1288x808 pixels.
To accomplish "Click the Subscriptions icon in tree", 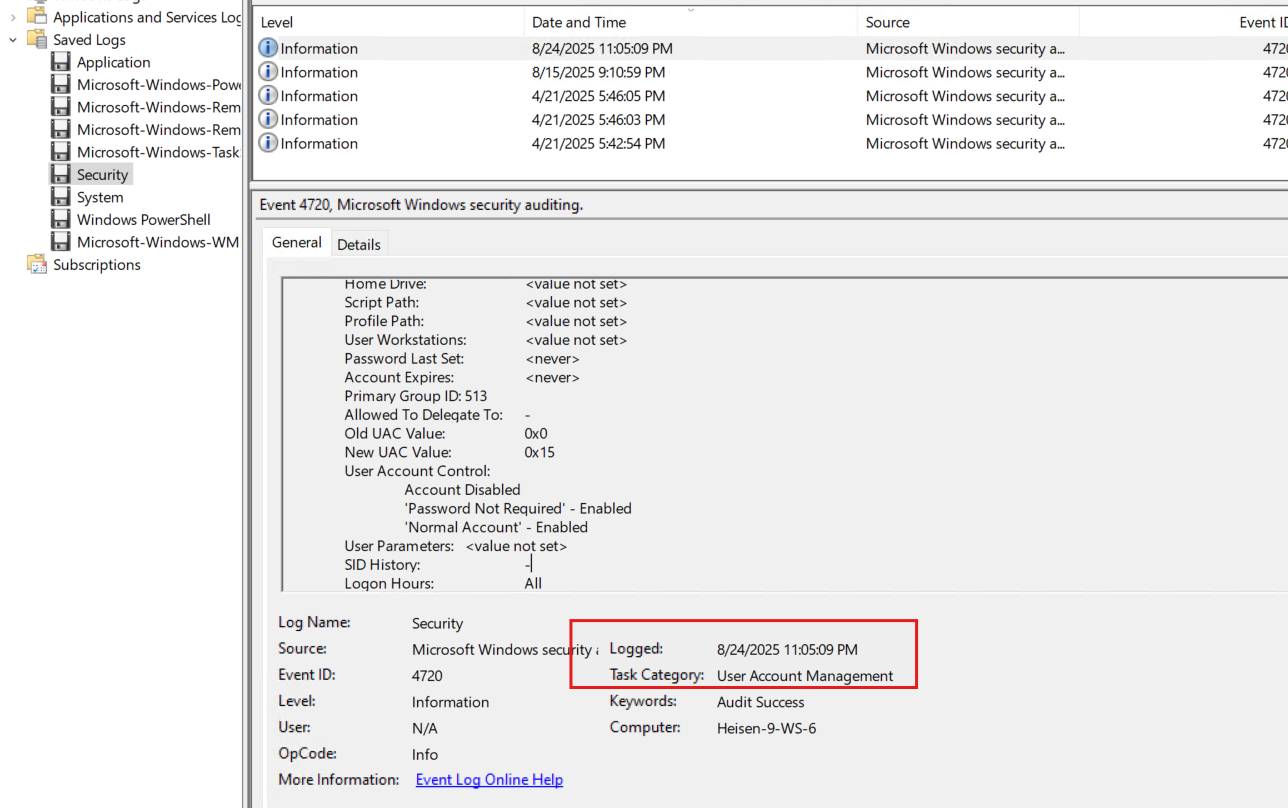I will click(37, 265).
